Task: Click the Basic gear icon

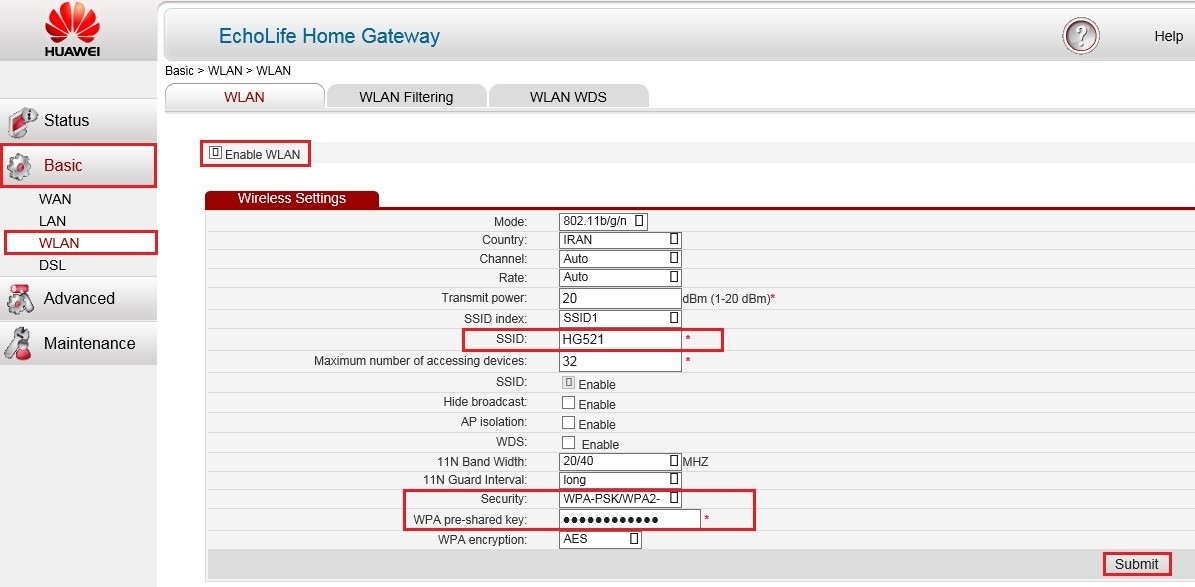Action: point(22,166)
